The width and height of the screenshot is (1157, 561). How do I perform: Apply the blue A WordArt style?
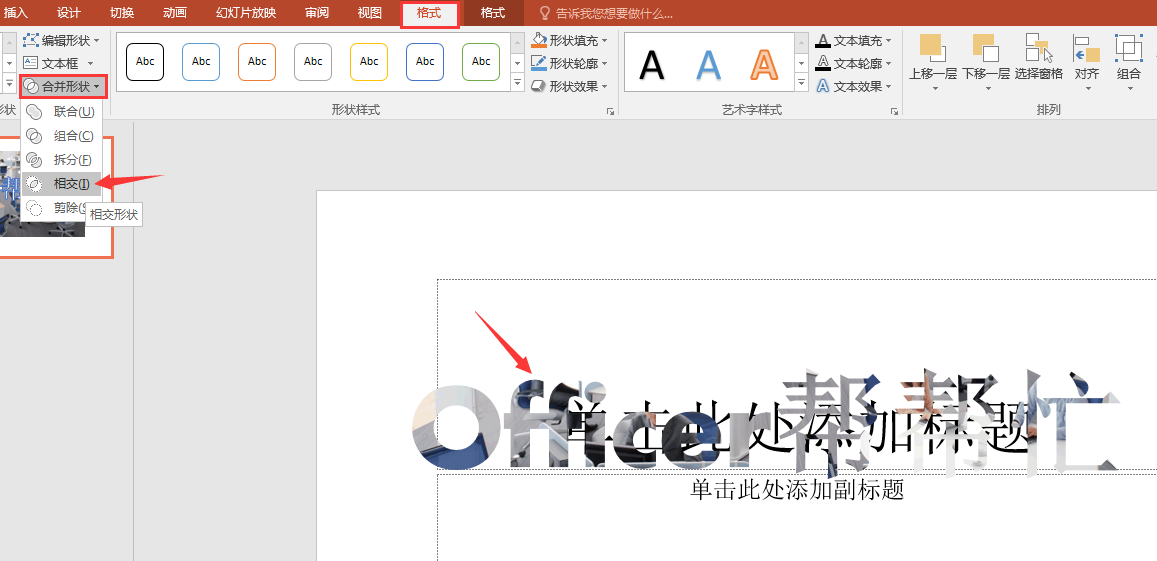tap(708, 64)
